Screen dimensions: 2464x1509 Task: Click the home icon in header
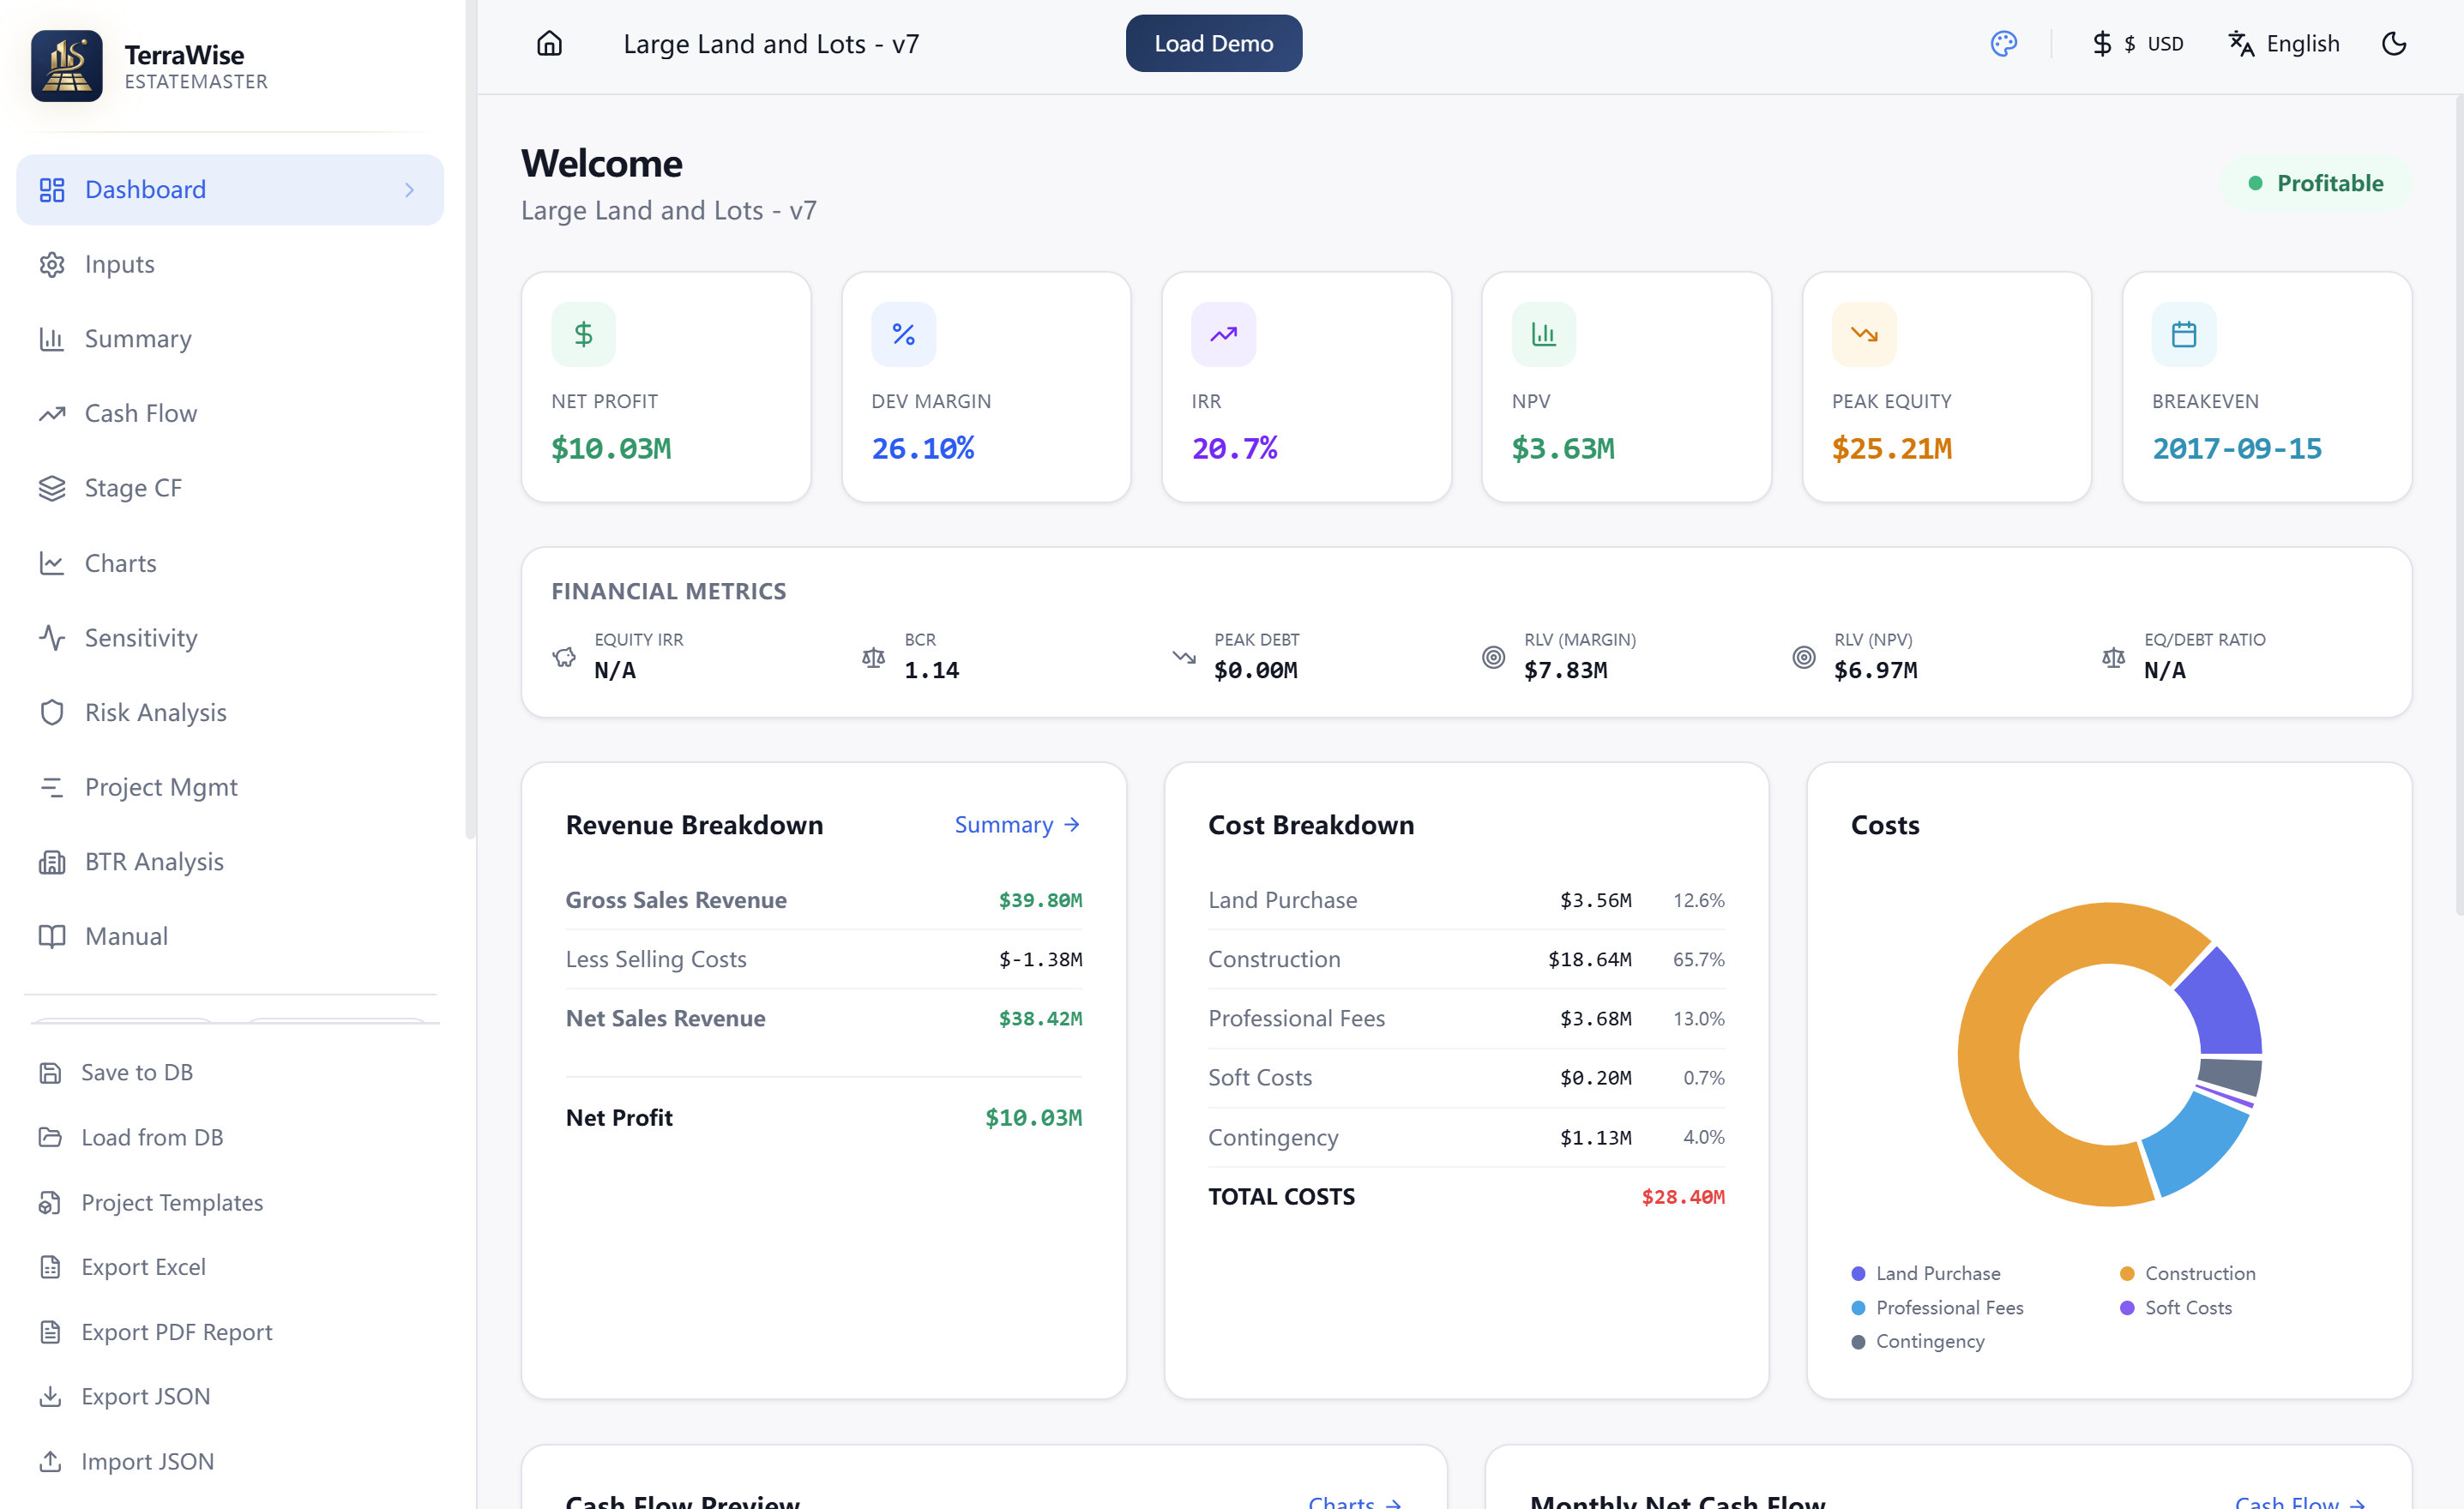coord(549,43)
